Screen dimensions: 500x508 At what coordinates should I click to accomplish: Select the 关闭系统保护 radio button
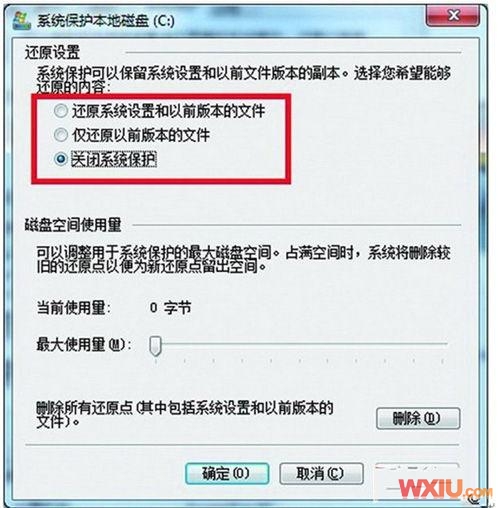click(x=61, y=159)
